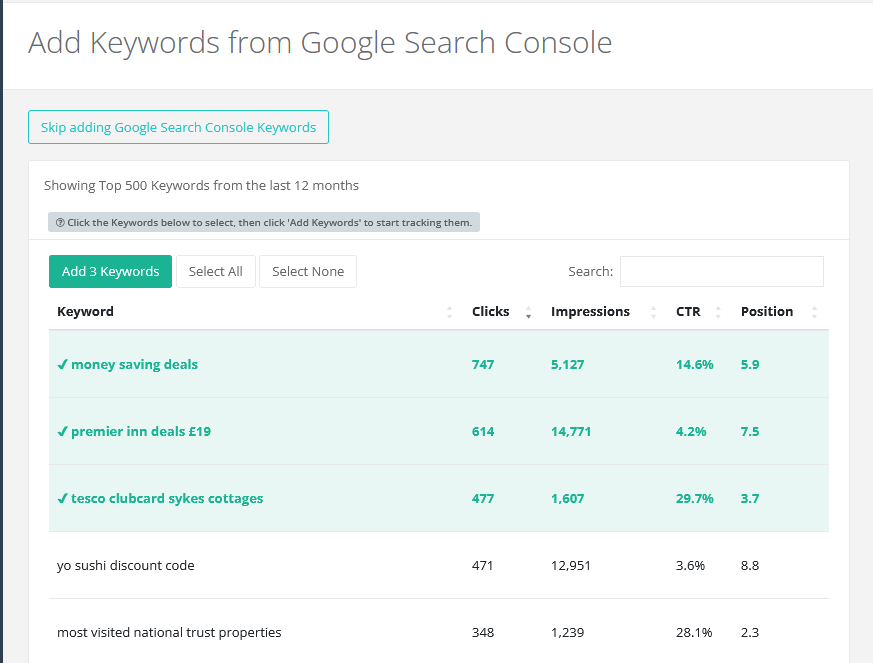Screen dimensions: 873x663
Task: Click the 1,607 impressions value
Action: click(x=567, y=498)
